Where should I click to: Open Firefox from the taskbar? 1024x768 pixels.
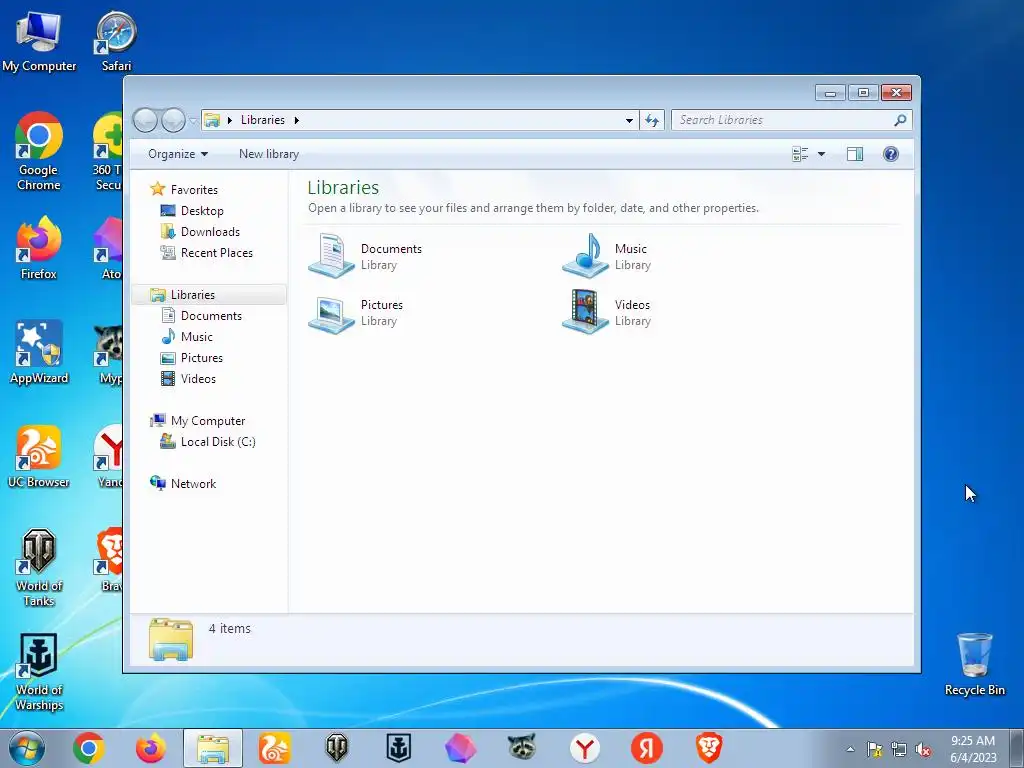coord(151,748)
